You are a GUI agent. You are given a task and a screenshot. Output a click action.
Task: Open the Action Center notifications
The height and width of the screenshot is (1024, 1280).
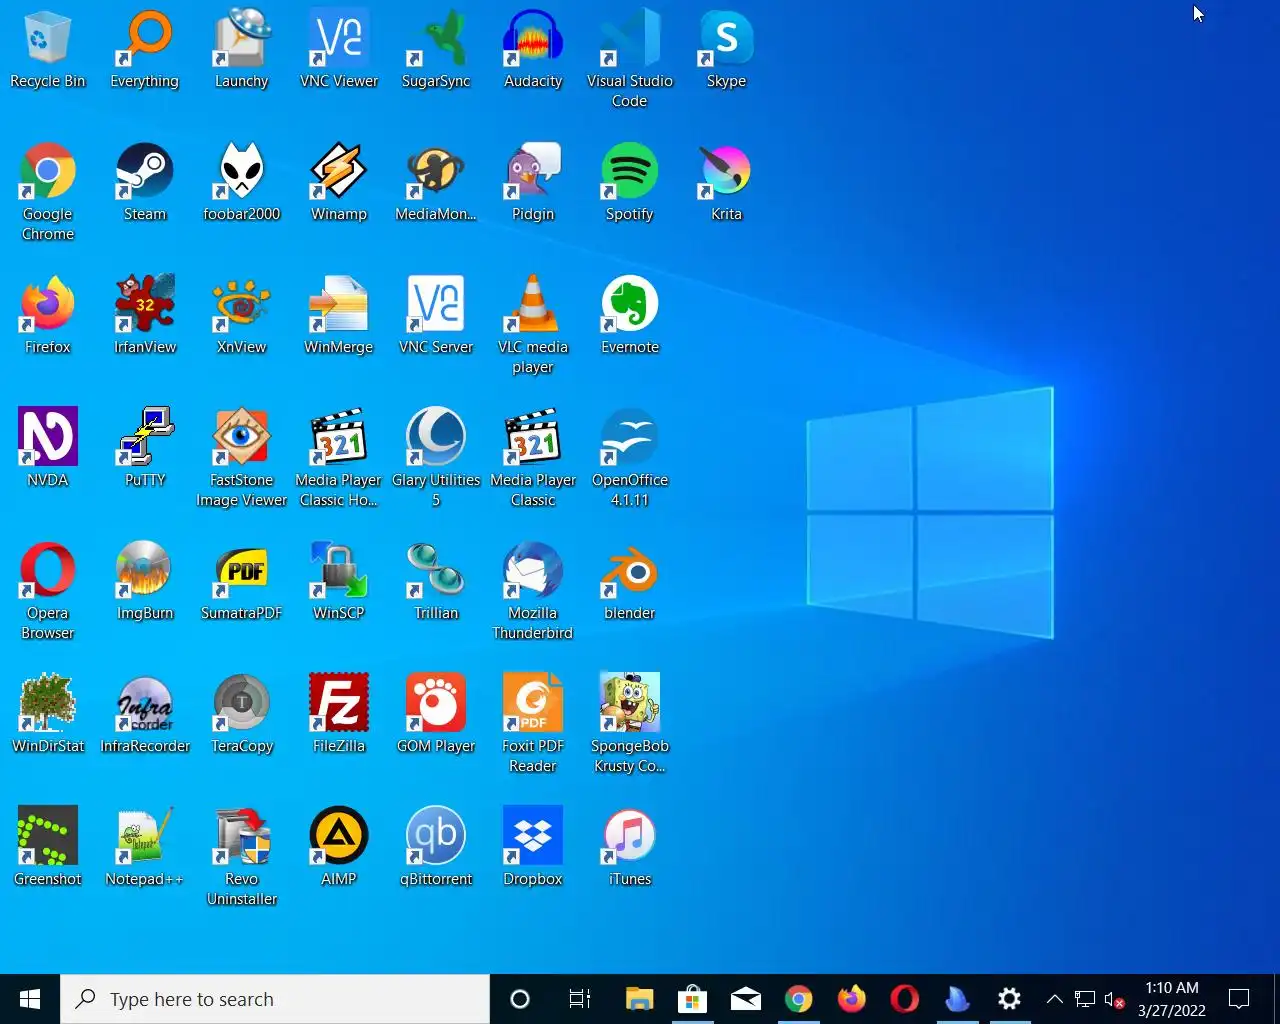click(x=1239, y=999)
